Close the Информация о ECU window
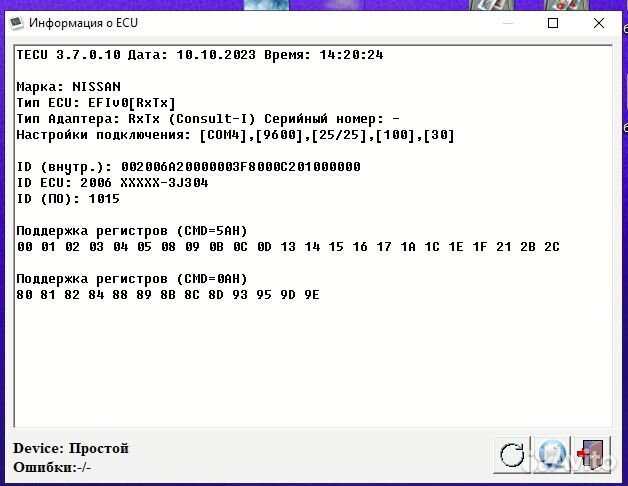 [x=599, y=22]
